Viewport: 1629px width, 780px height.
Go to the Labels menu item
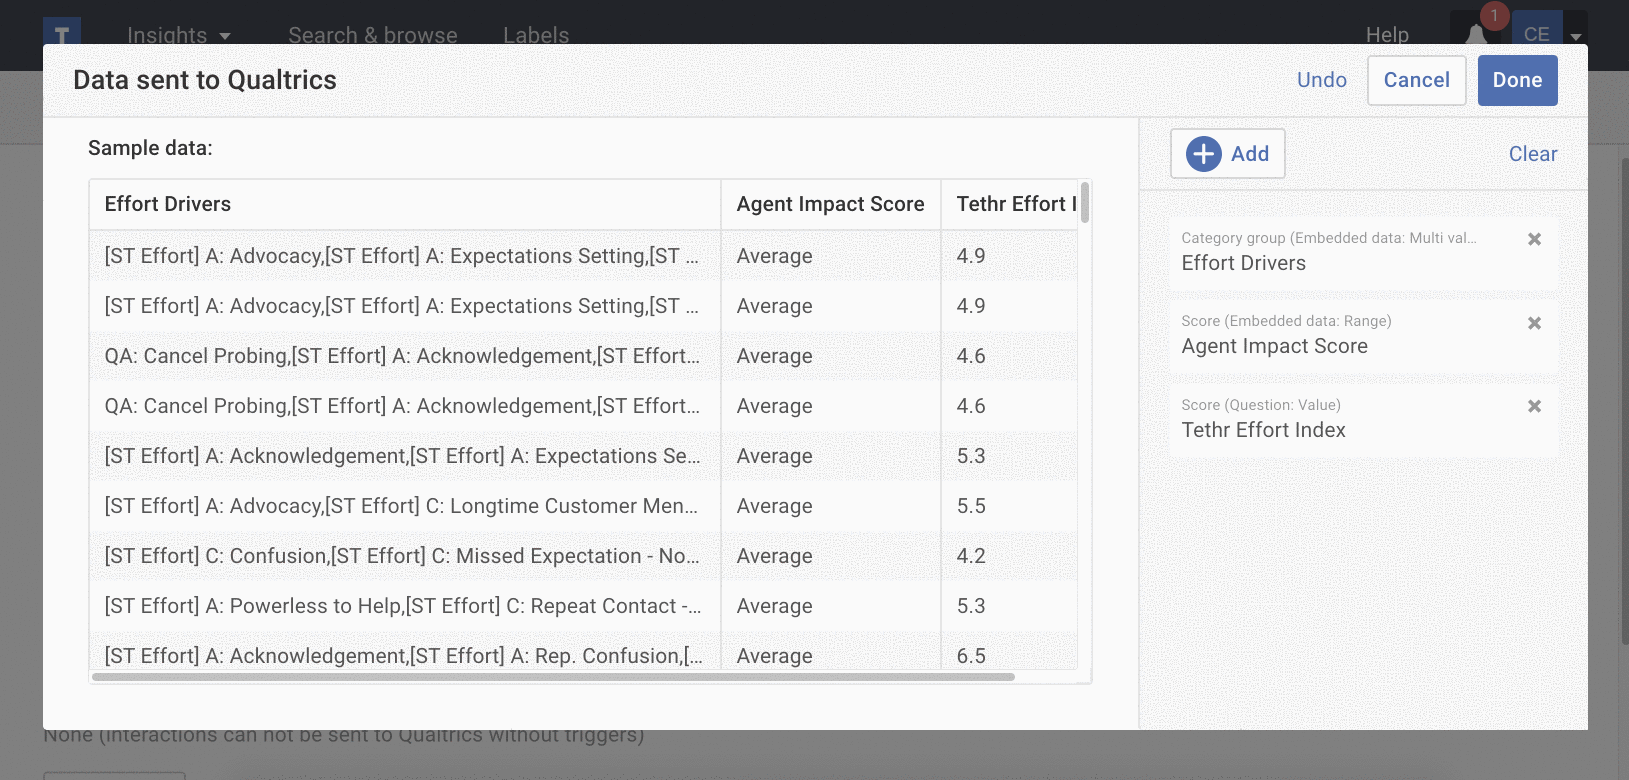[535, 35]
